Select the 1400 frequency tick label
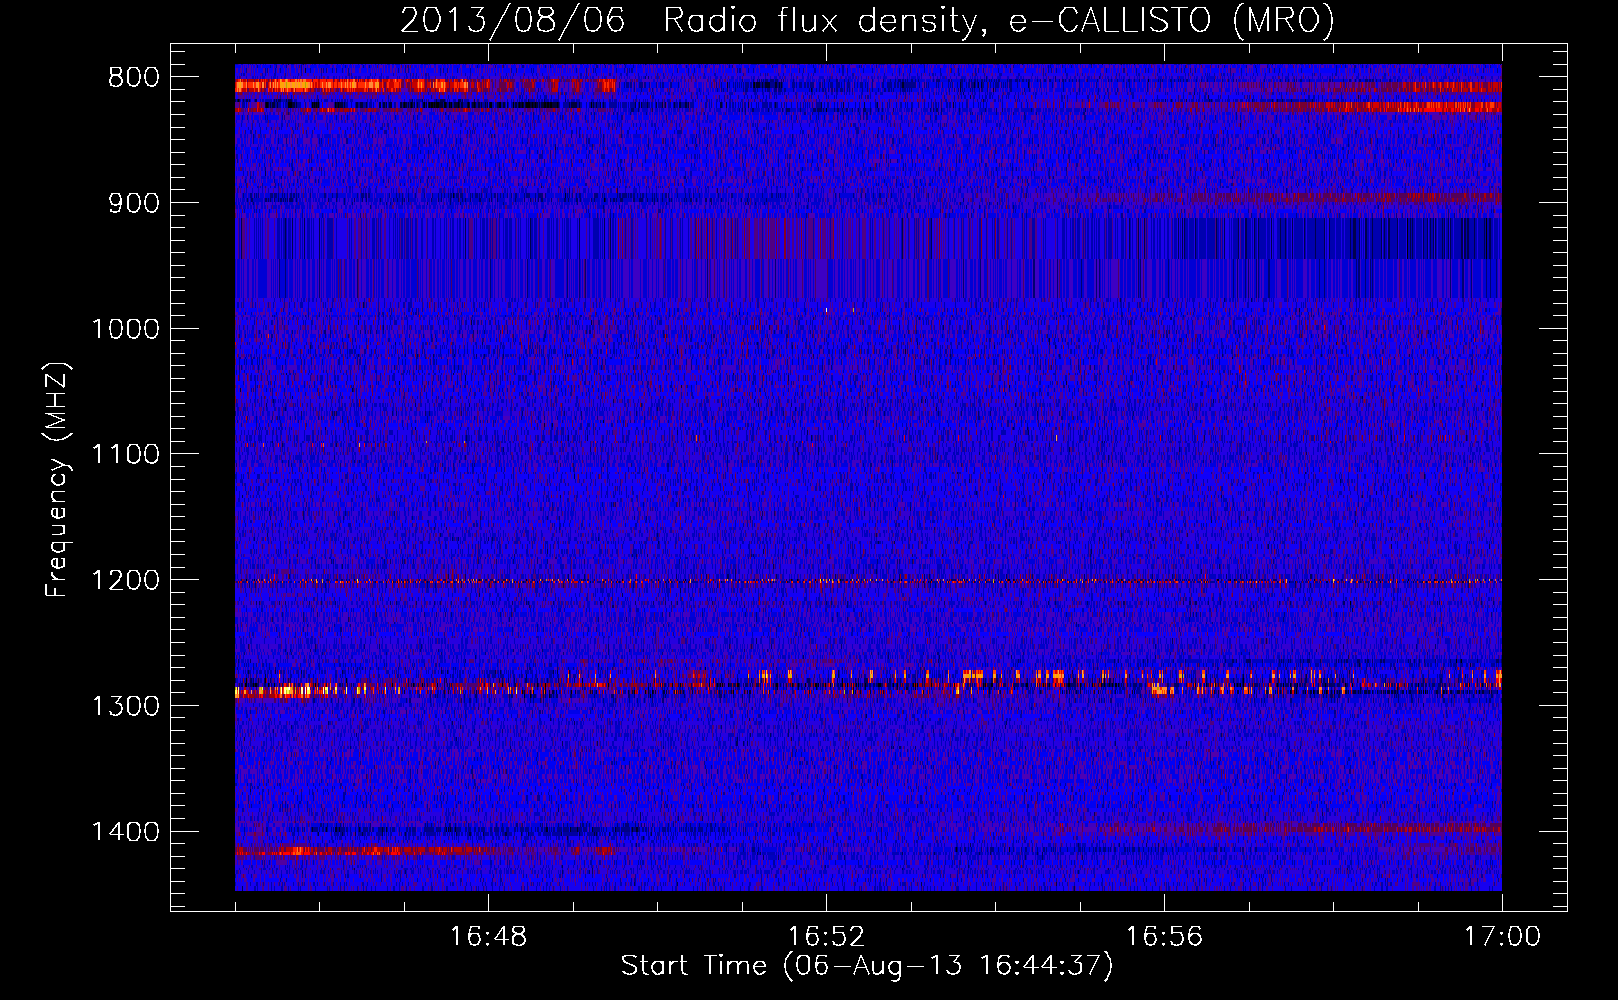 [125, 832]
